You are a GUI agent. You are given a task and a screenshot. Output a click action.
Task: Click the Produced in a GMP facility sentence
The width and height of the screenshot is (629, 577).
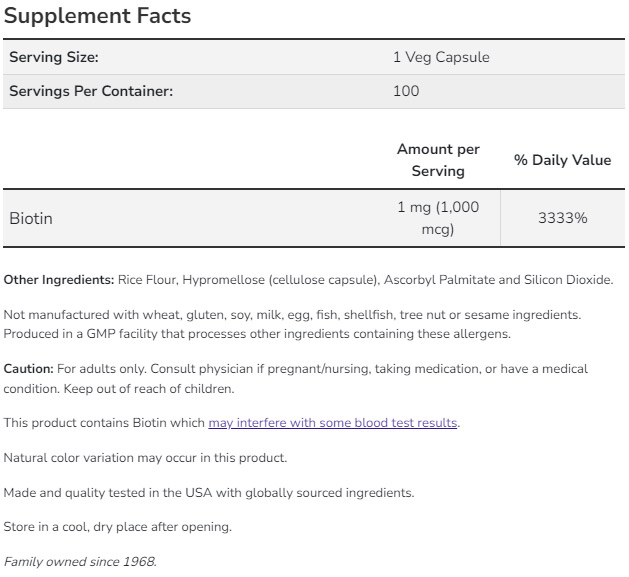[257, 333]
